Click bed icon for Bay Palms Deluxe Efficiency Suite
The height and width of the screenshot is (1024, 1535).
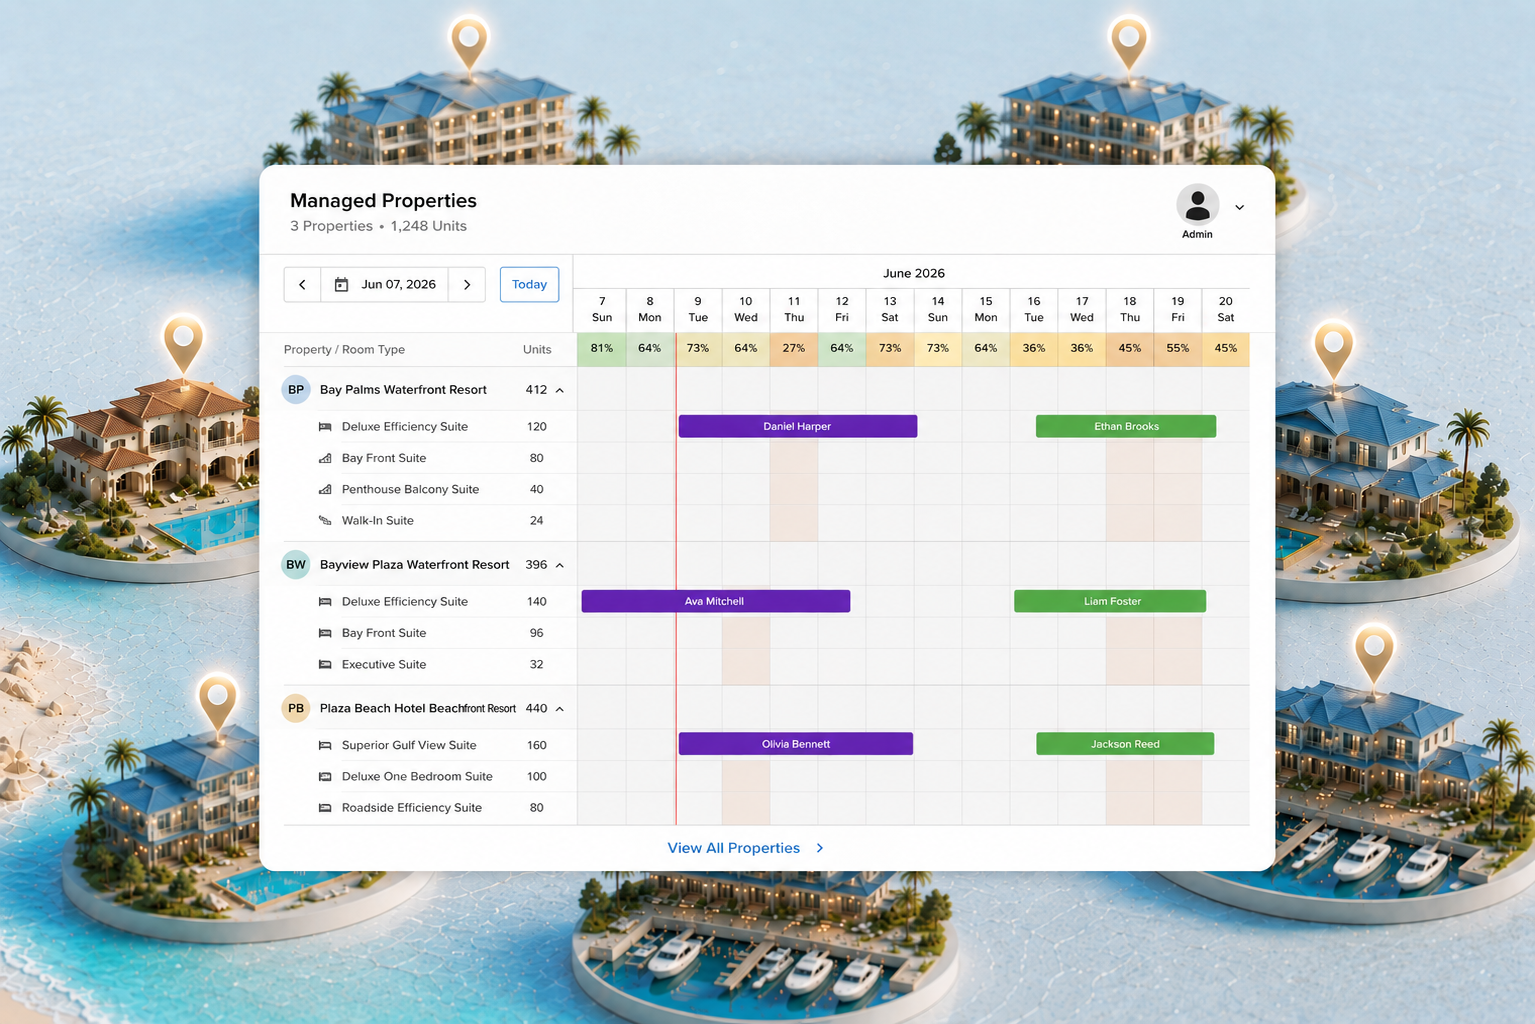[325, 427]
